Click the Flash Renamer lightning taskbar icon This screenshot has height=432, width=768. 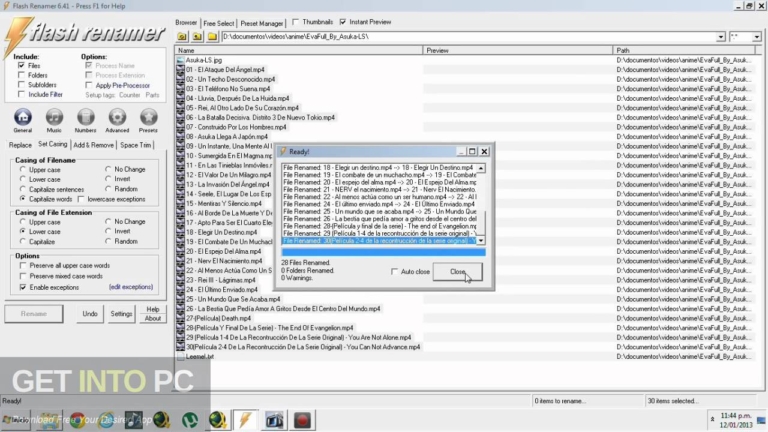[245, 420]
